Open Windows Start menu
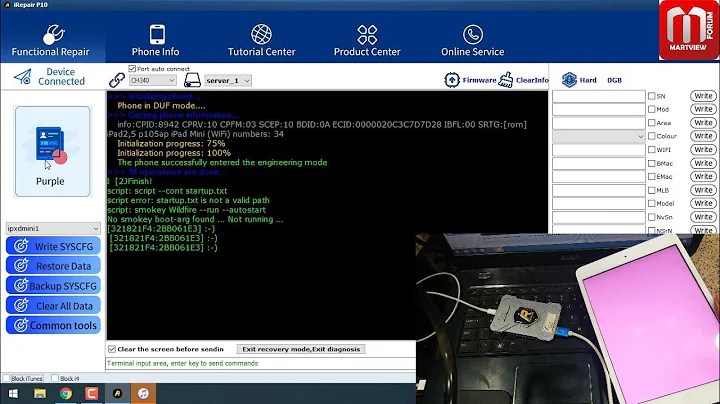This screenshot has width=720, height=404. (x=13, y=393)
